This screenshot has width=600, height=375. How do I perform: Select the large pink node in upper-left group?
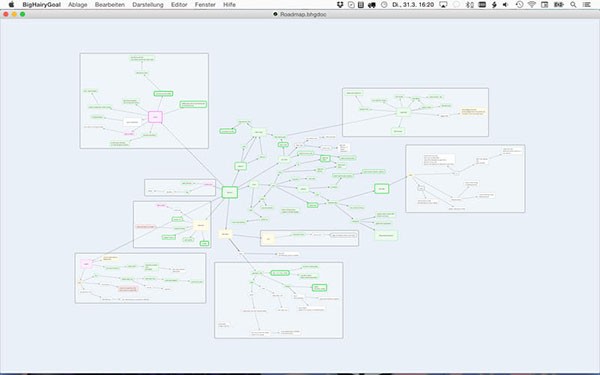click(155, 117)
